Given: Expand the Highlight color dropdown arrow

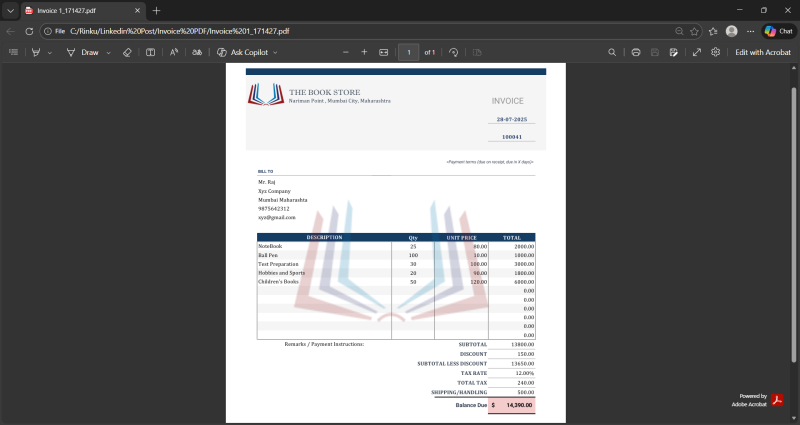Looking at the screenshot, I should pyautogui.click(x=49, y=52).
